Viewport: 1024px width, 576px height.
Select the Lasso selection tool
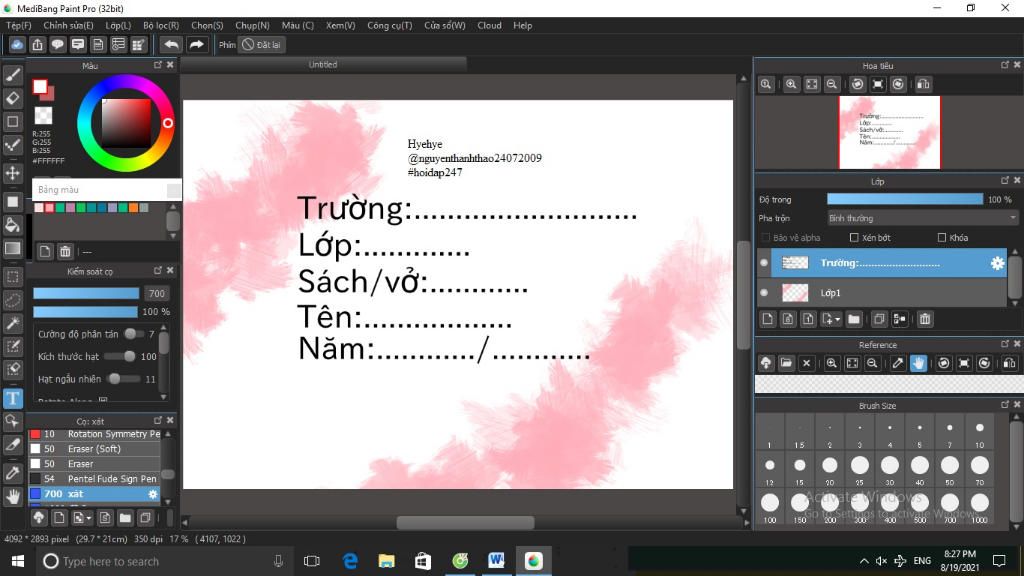tap(12, 300)
